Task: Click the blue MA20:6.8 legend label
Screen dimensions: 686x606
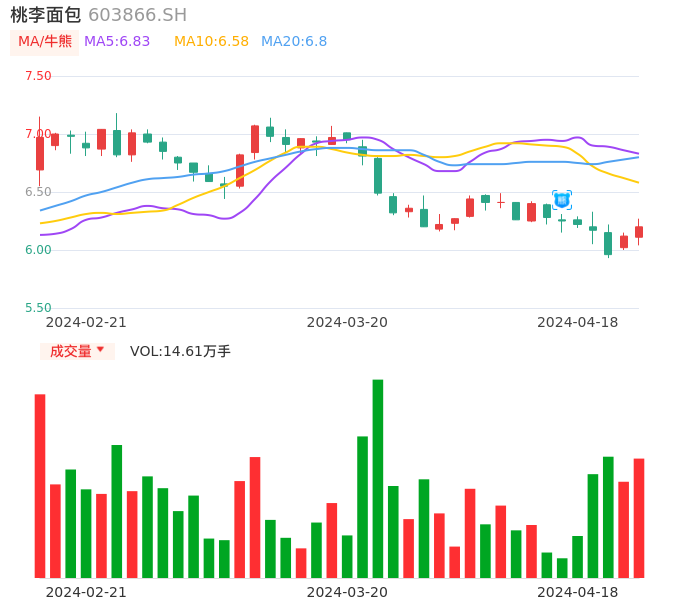Action: click(294, 42)
